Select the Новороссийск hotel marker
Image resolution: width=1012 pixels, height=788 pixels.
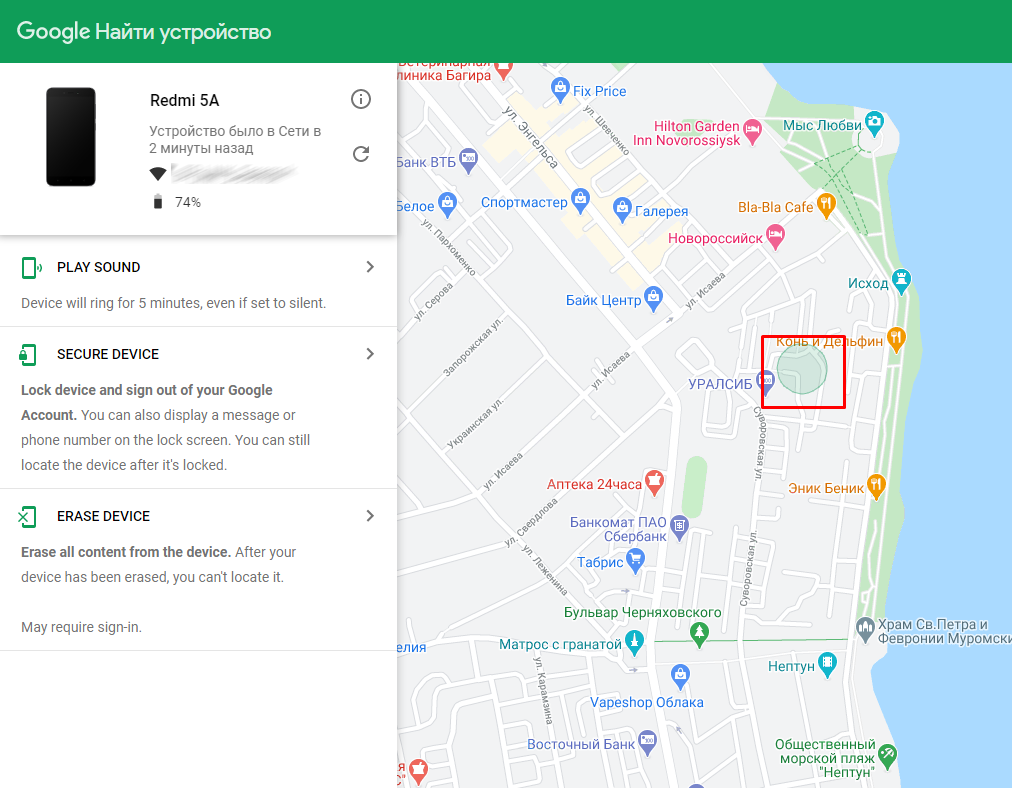[x=775, y=236]
